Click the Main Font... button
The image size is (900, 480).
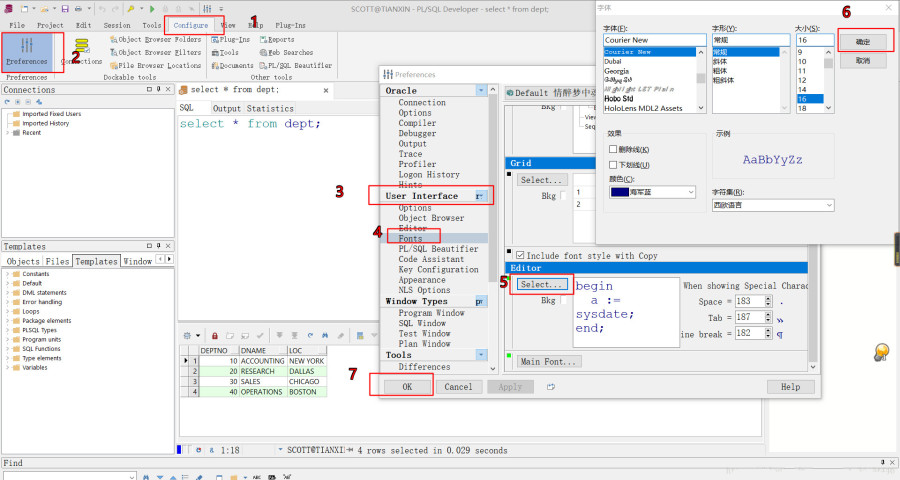[548, 361]
